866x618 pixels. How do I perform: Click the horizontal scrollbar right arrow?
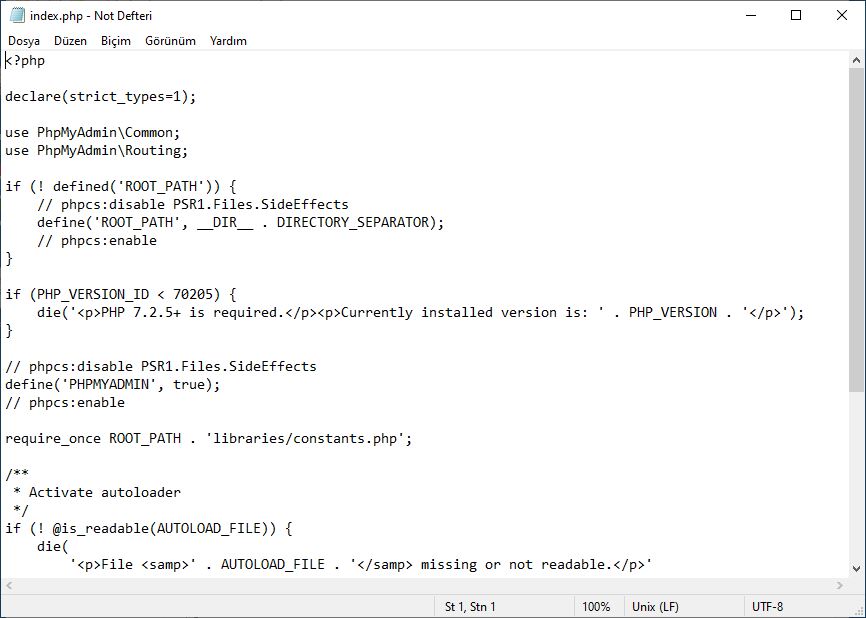pos(840,585)
